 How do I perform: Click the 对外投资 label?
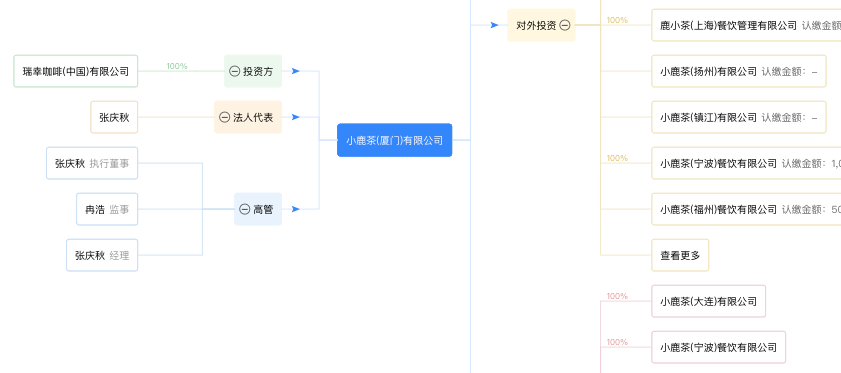point(536,25)
